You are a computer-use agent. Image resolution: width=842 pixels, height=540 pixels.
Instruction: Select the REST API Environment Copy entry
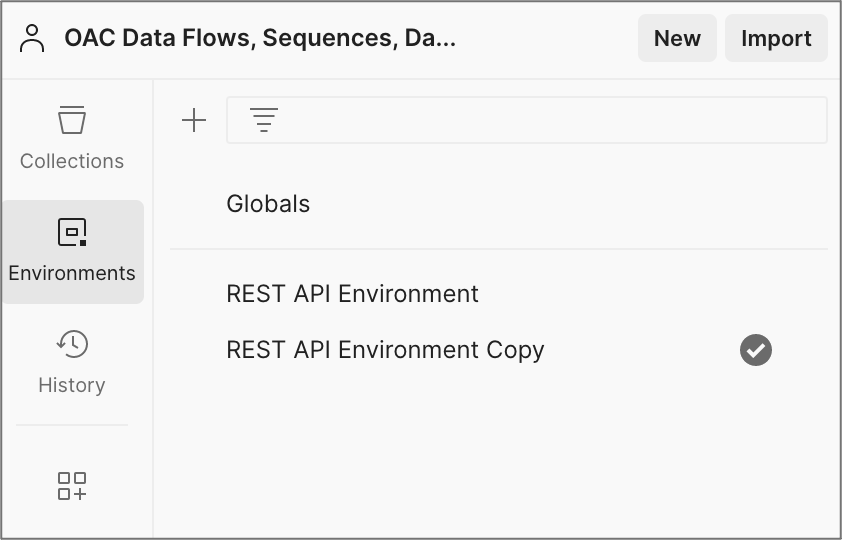[385, 350]
